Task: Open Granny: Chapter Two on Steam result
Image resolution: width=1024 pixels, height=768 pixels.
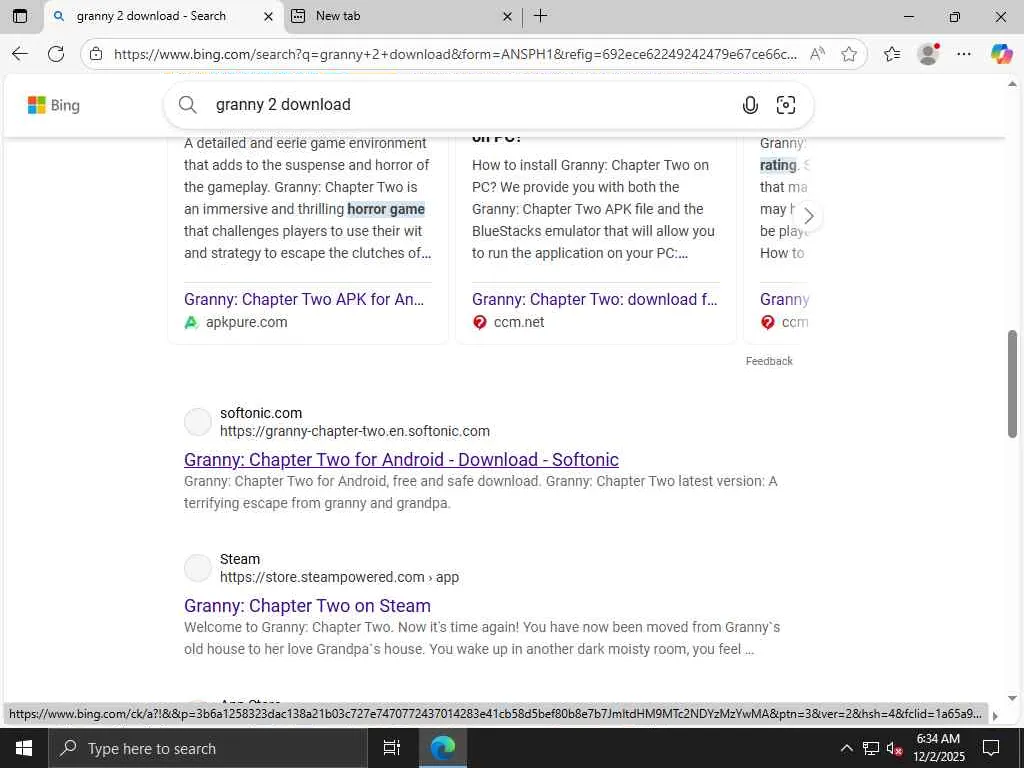Action: 307,605
